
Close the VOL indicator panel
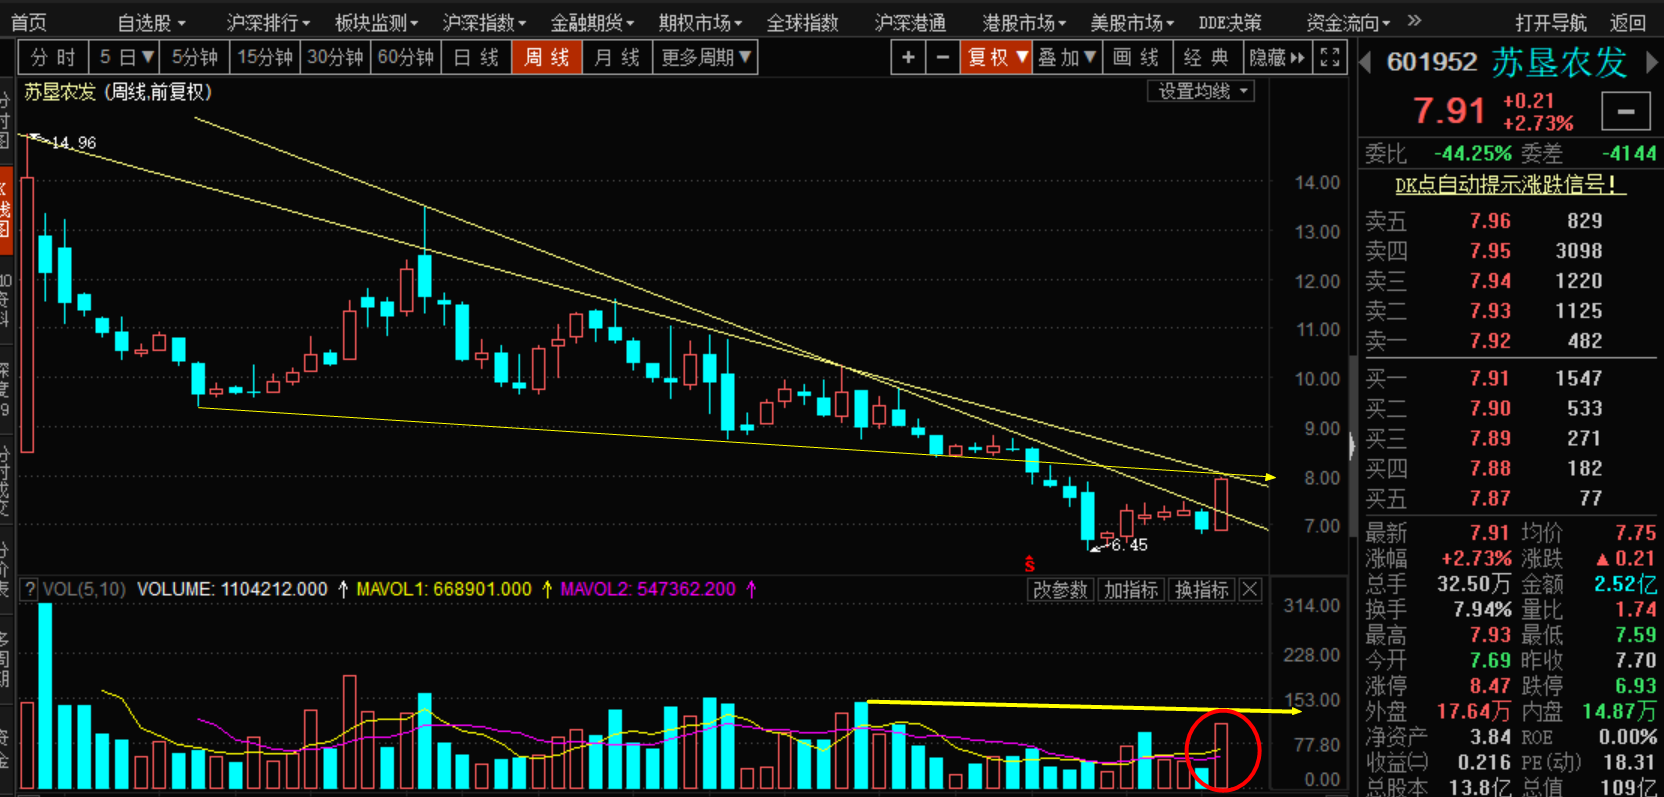point(1250,590)
